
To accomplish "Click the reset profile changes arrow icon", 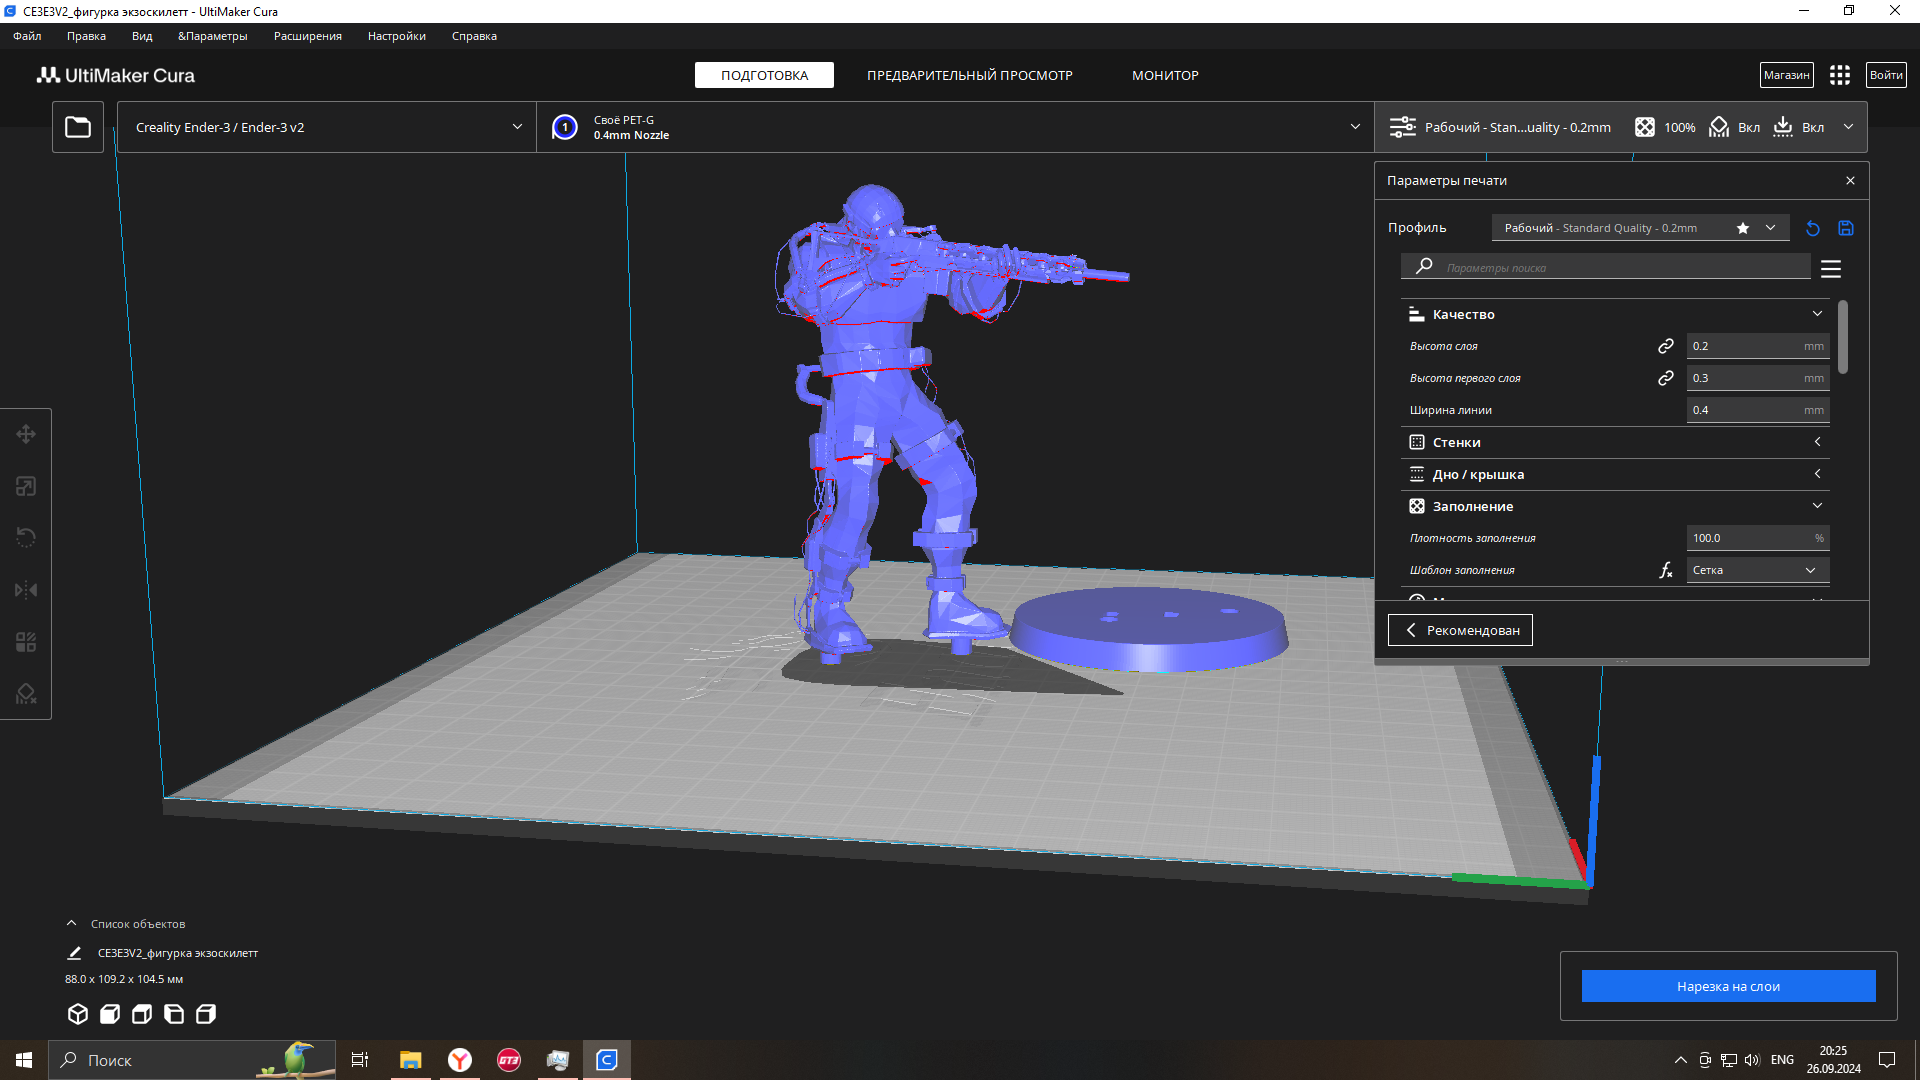I will point(1813,228).
